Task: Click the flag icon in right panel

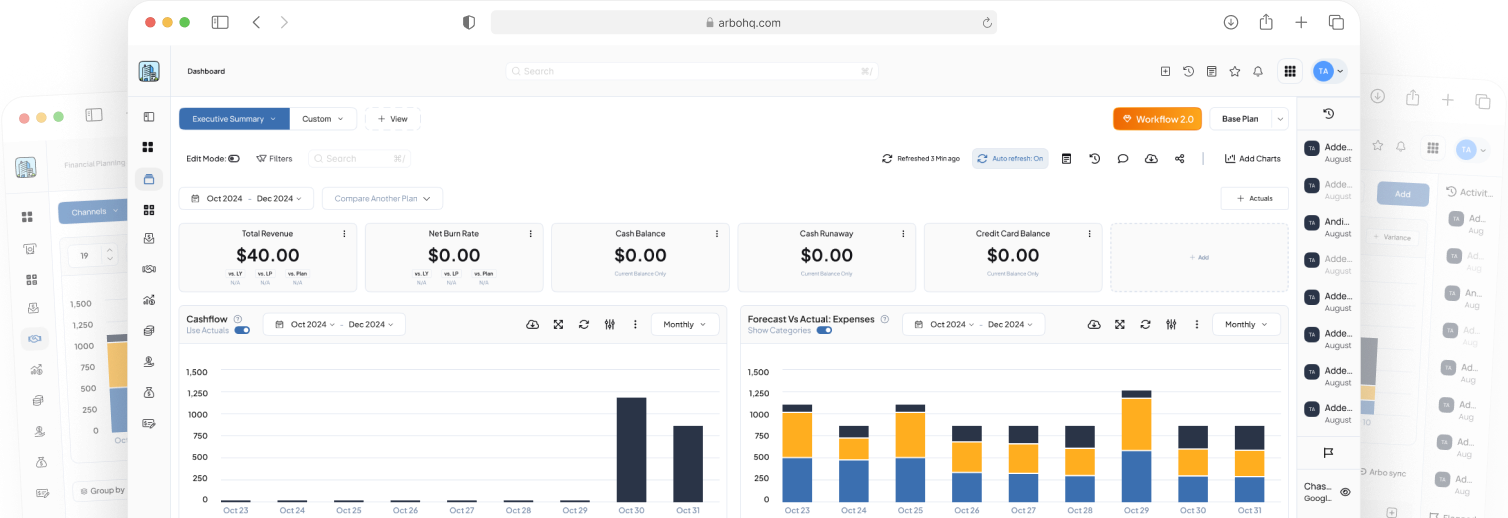Action: (1328, 453)
